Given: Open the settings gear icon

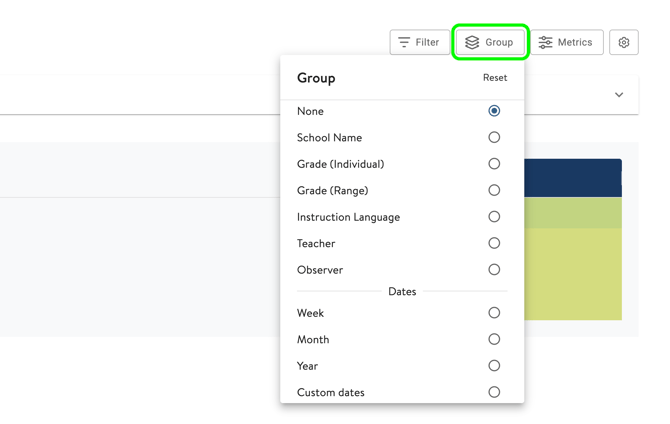Looking at the screenshot, I should [623, 42].
